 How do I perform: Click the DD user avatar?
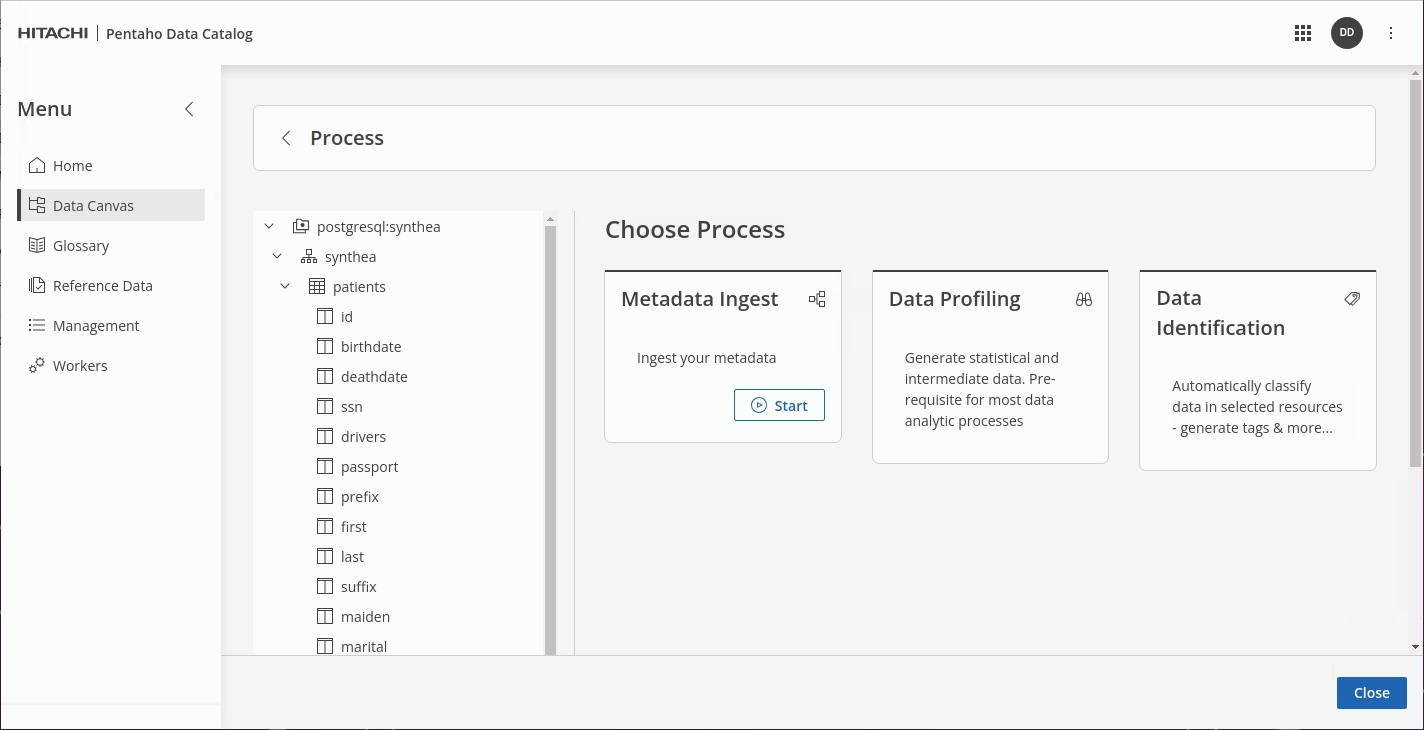click(x=1346, y=33)
